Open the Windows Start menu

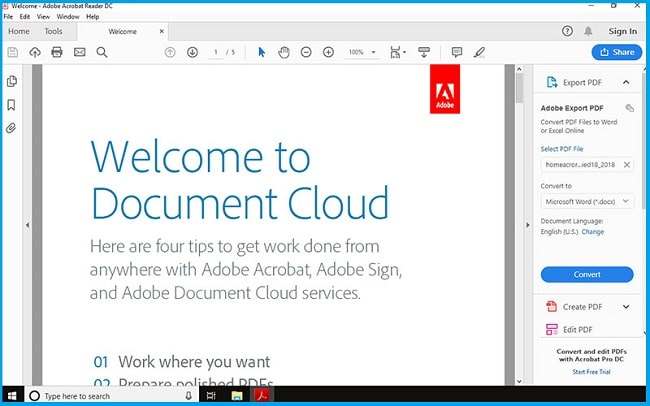[12, 396]
